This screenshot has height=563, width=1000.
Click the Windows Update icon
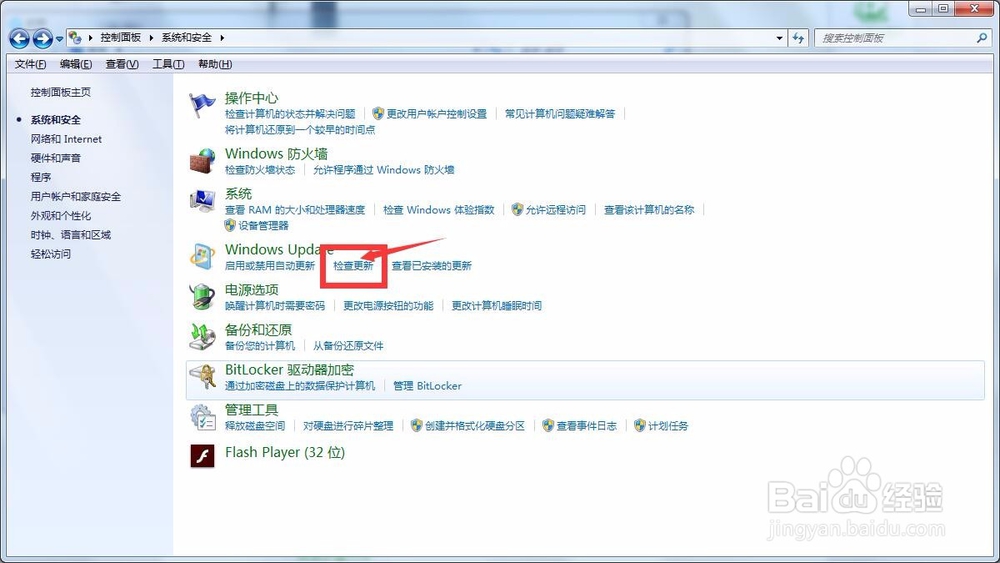[x=202, y=256]
